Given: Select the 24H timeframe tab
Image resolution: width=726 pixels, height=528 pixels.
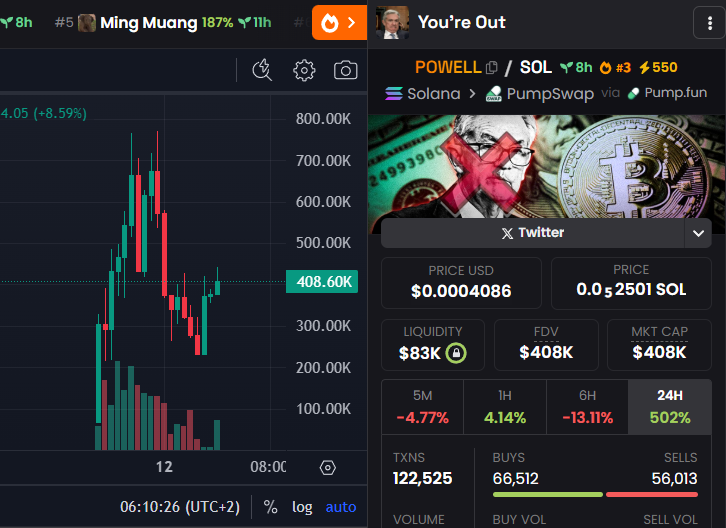Looking at the screenshot, I should 670,407.
